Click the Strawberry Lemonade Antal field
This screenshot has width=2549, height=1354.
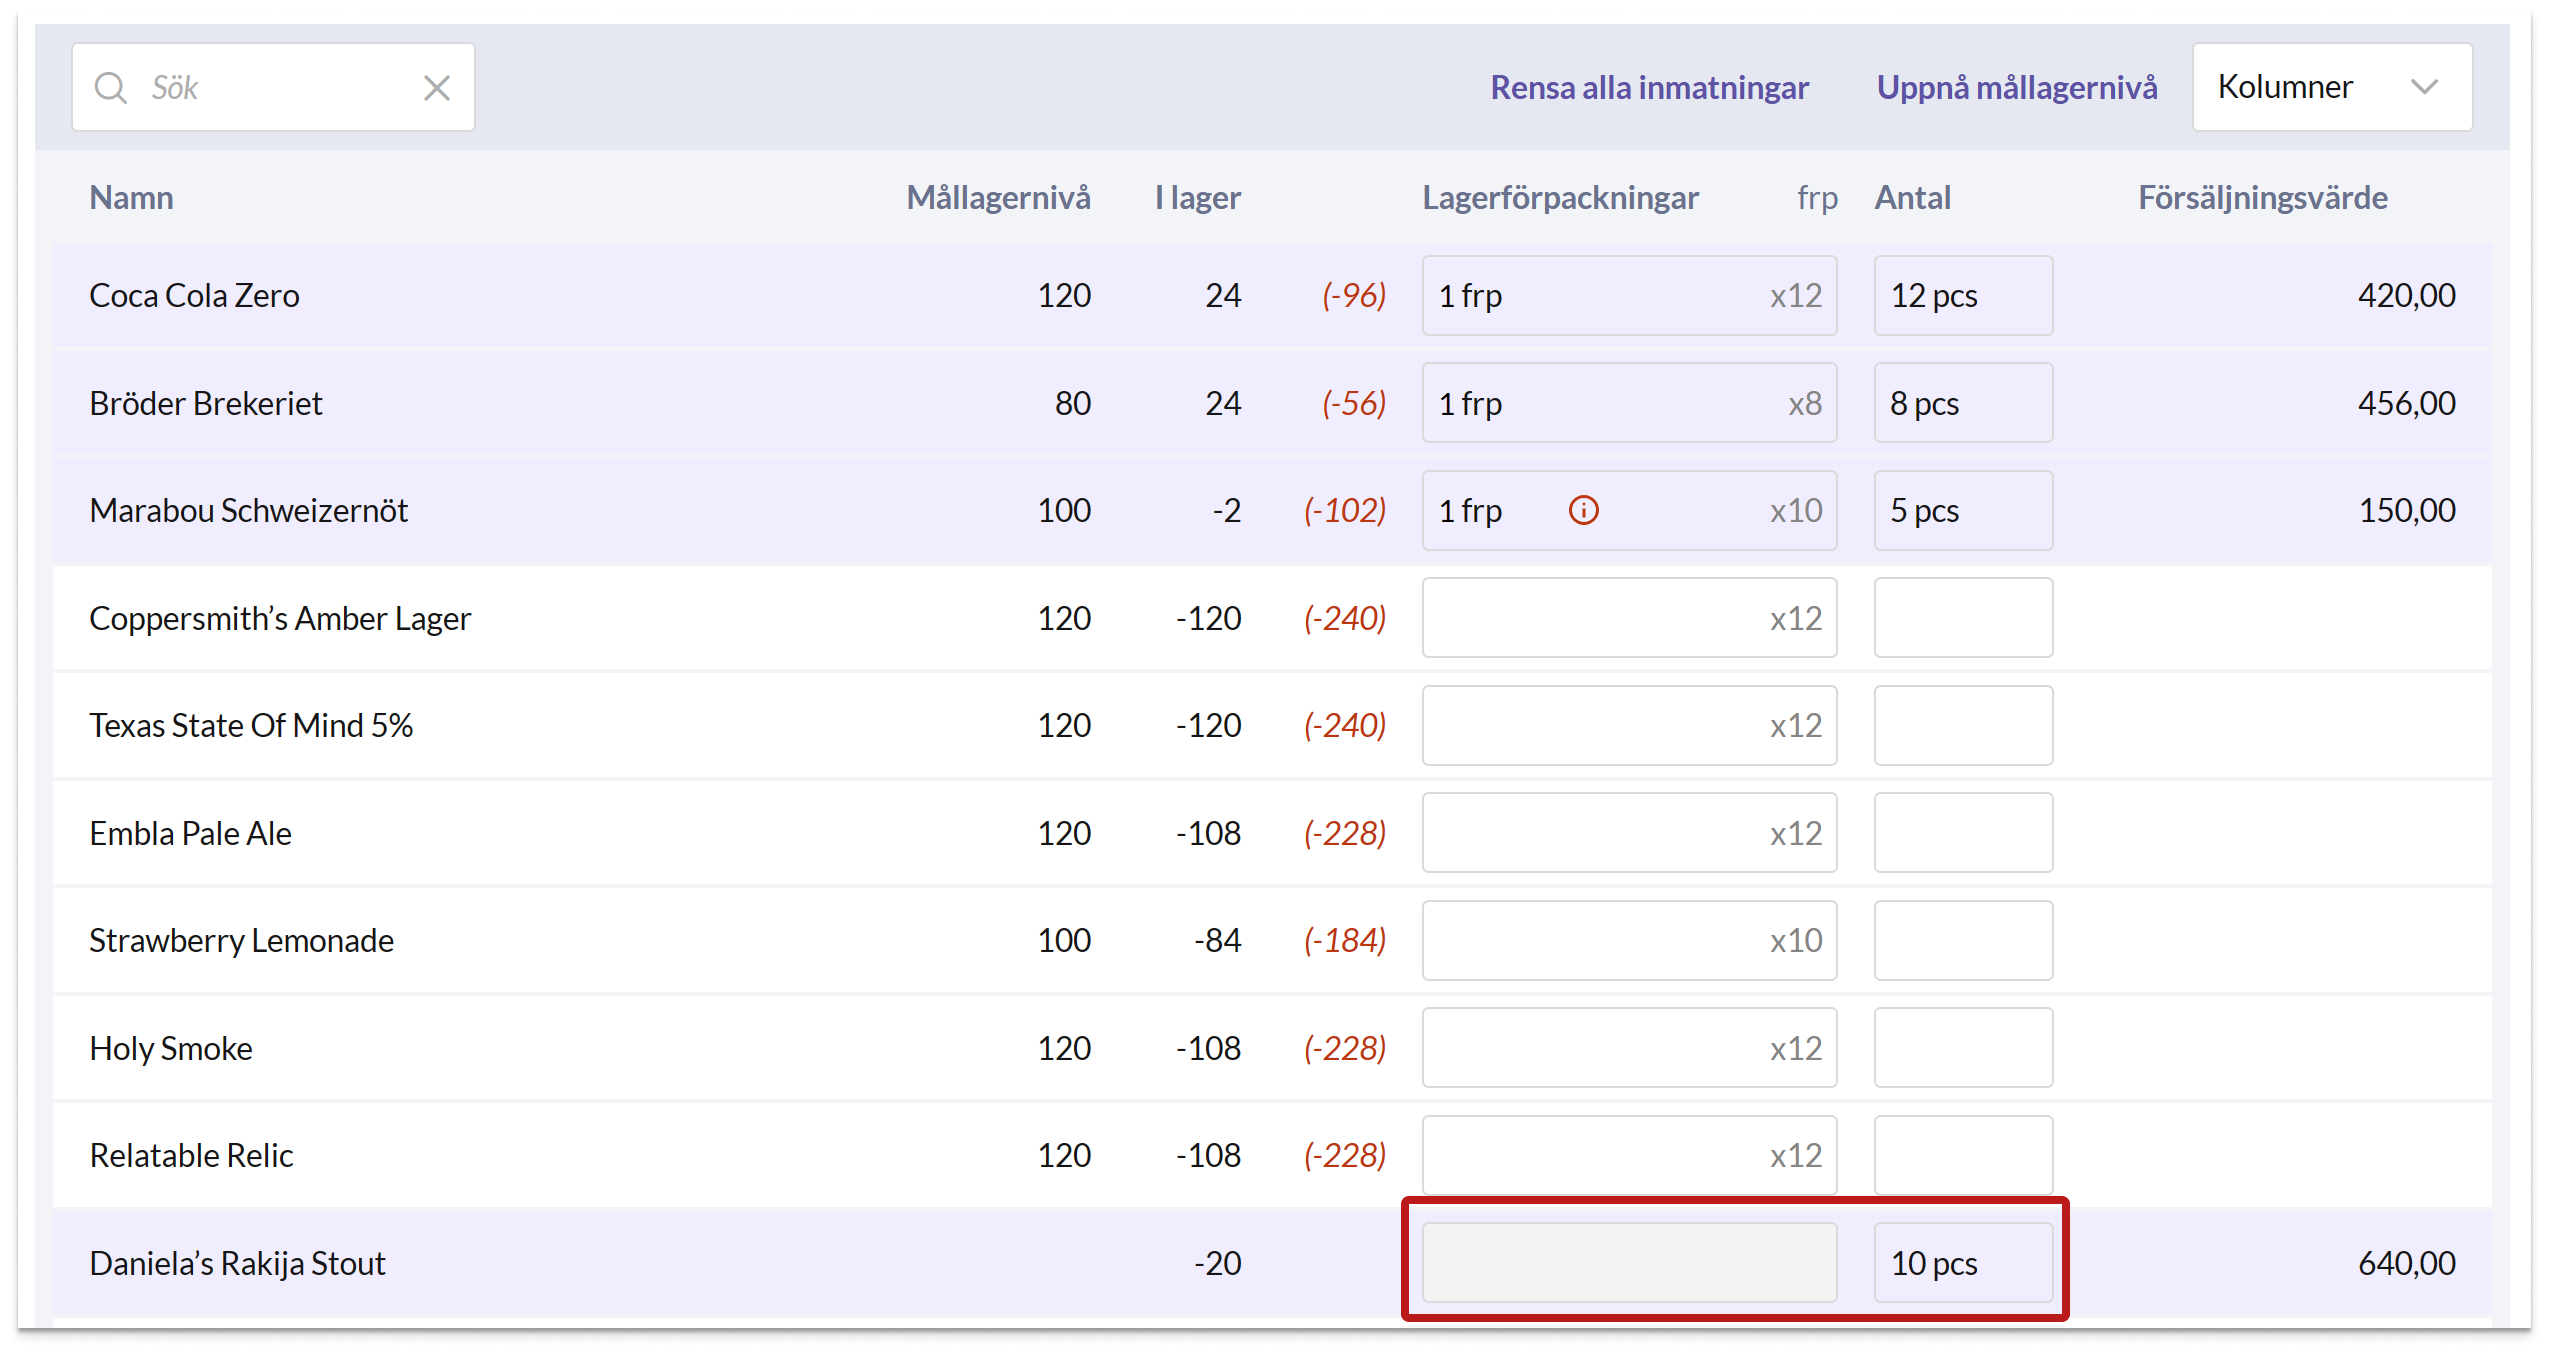point(1963,941)
